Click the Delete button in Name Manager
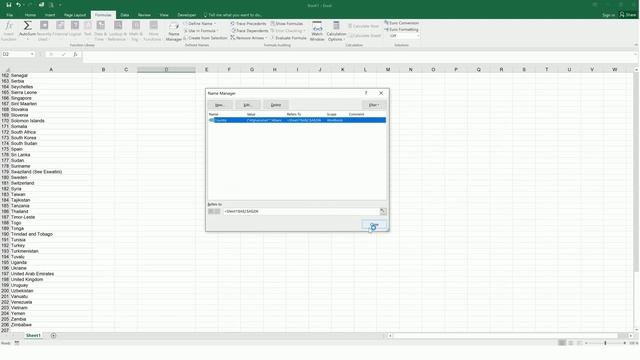This screenshot has width=640, height=360. point(276,105)
